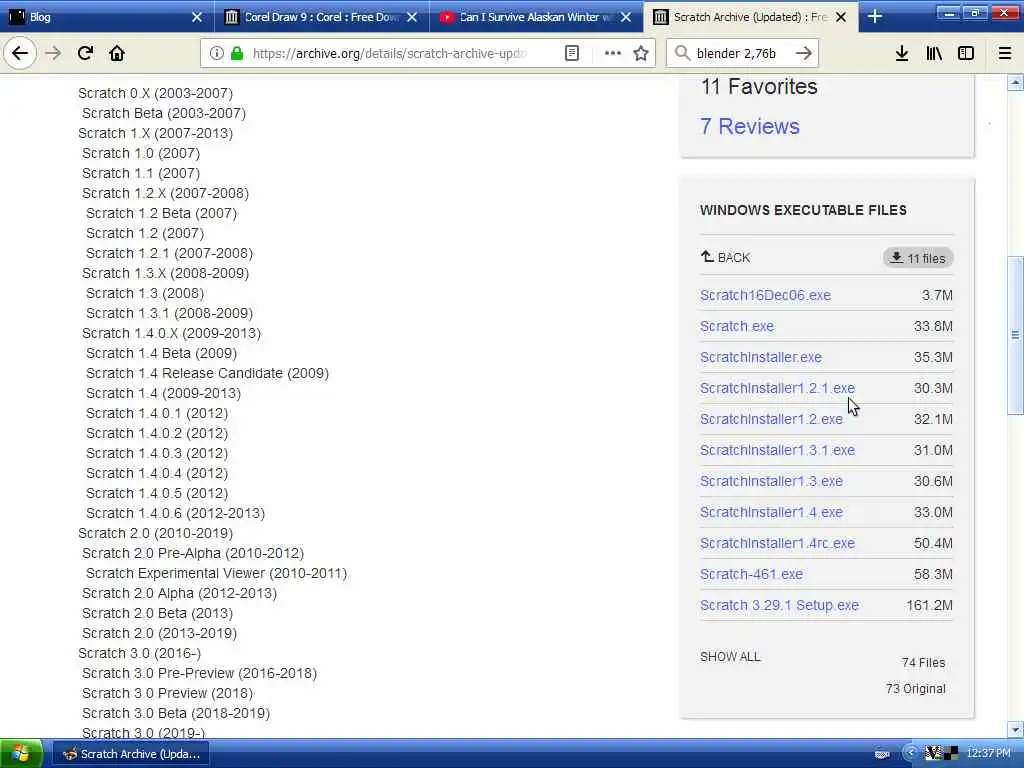Viewport: 1024px width, 768px height.
Task: Click the text Scratch Beta (2003-2007)
Action: (x=164, y=114)
